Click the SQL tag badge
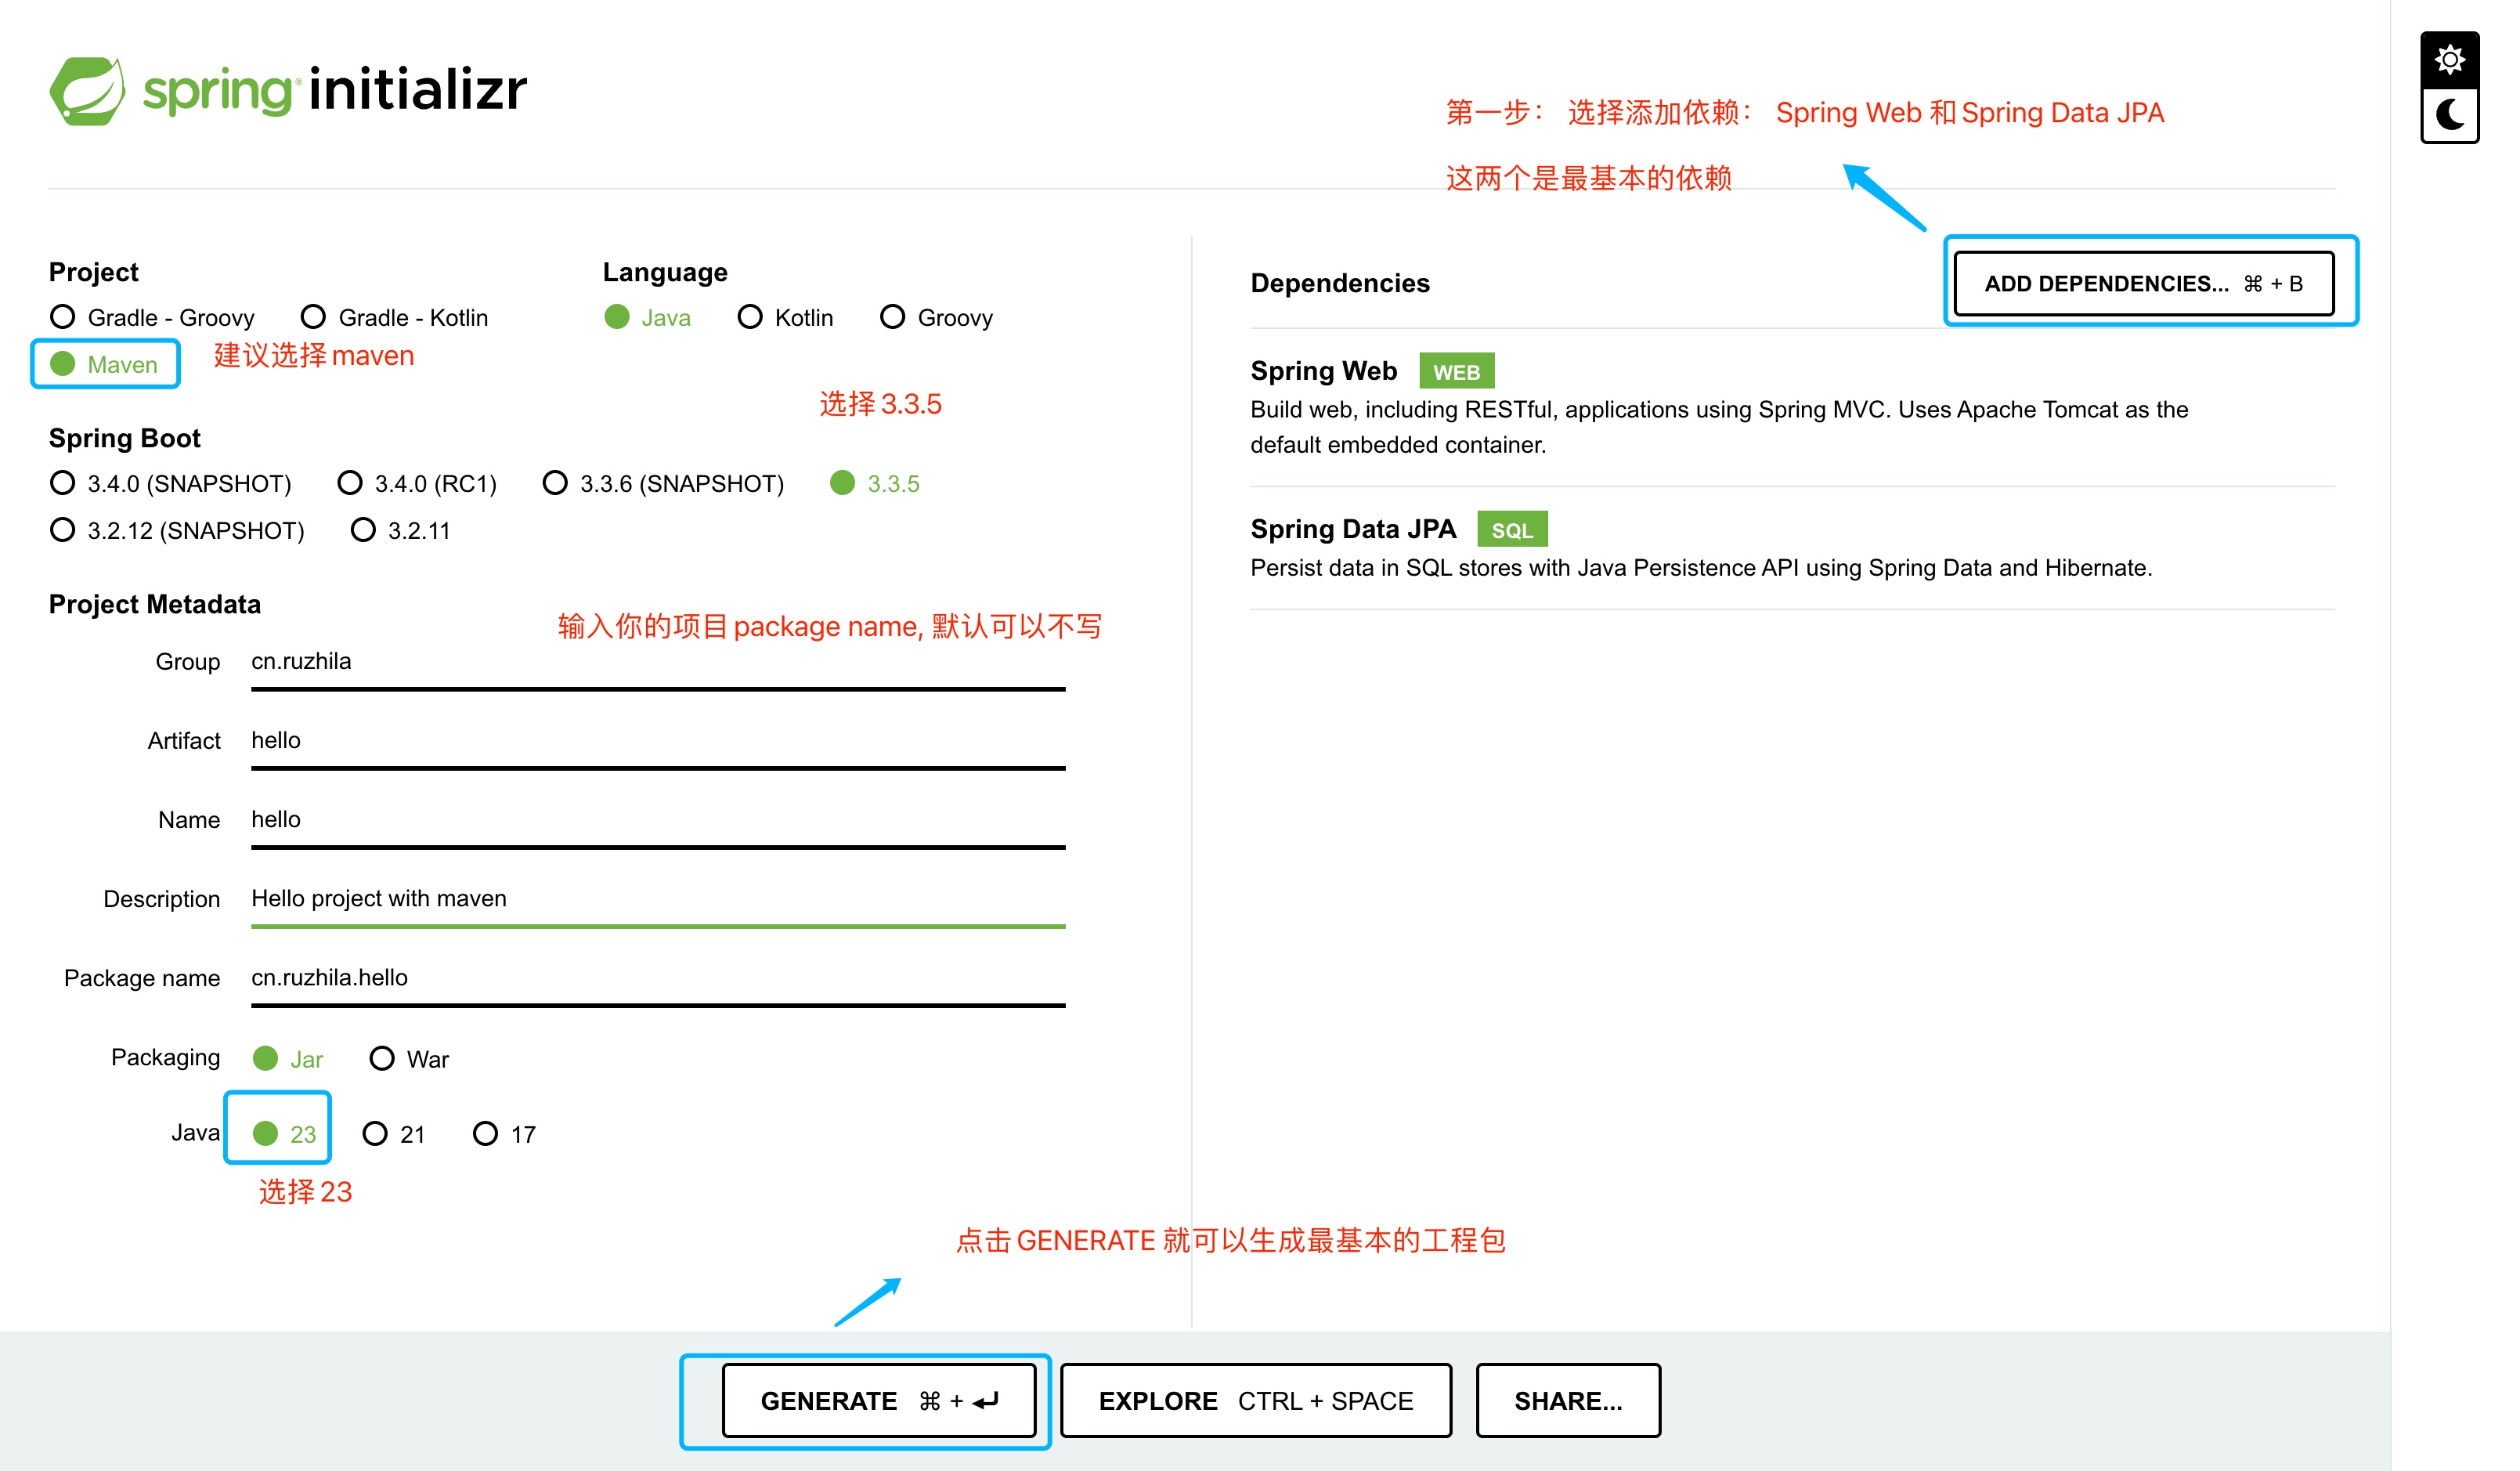2520x1471 pixels. pyautogui.click(x=1511, y=530)
